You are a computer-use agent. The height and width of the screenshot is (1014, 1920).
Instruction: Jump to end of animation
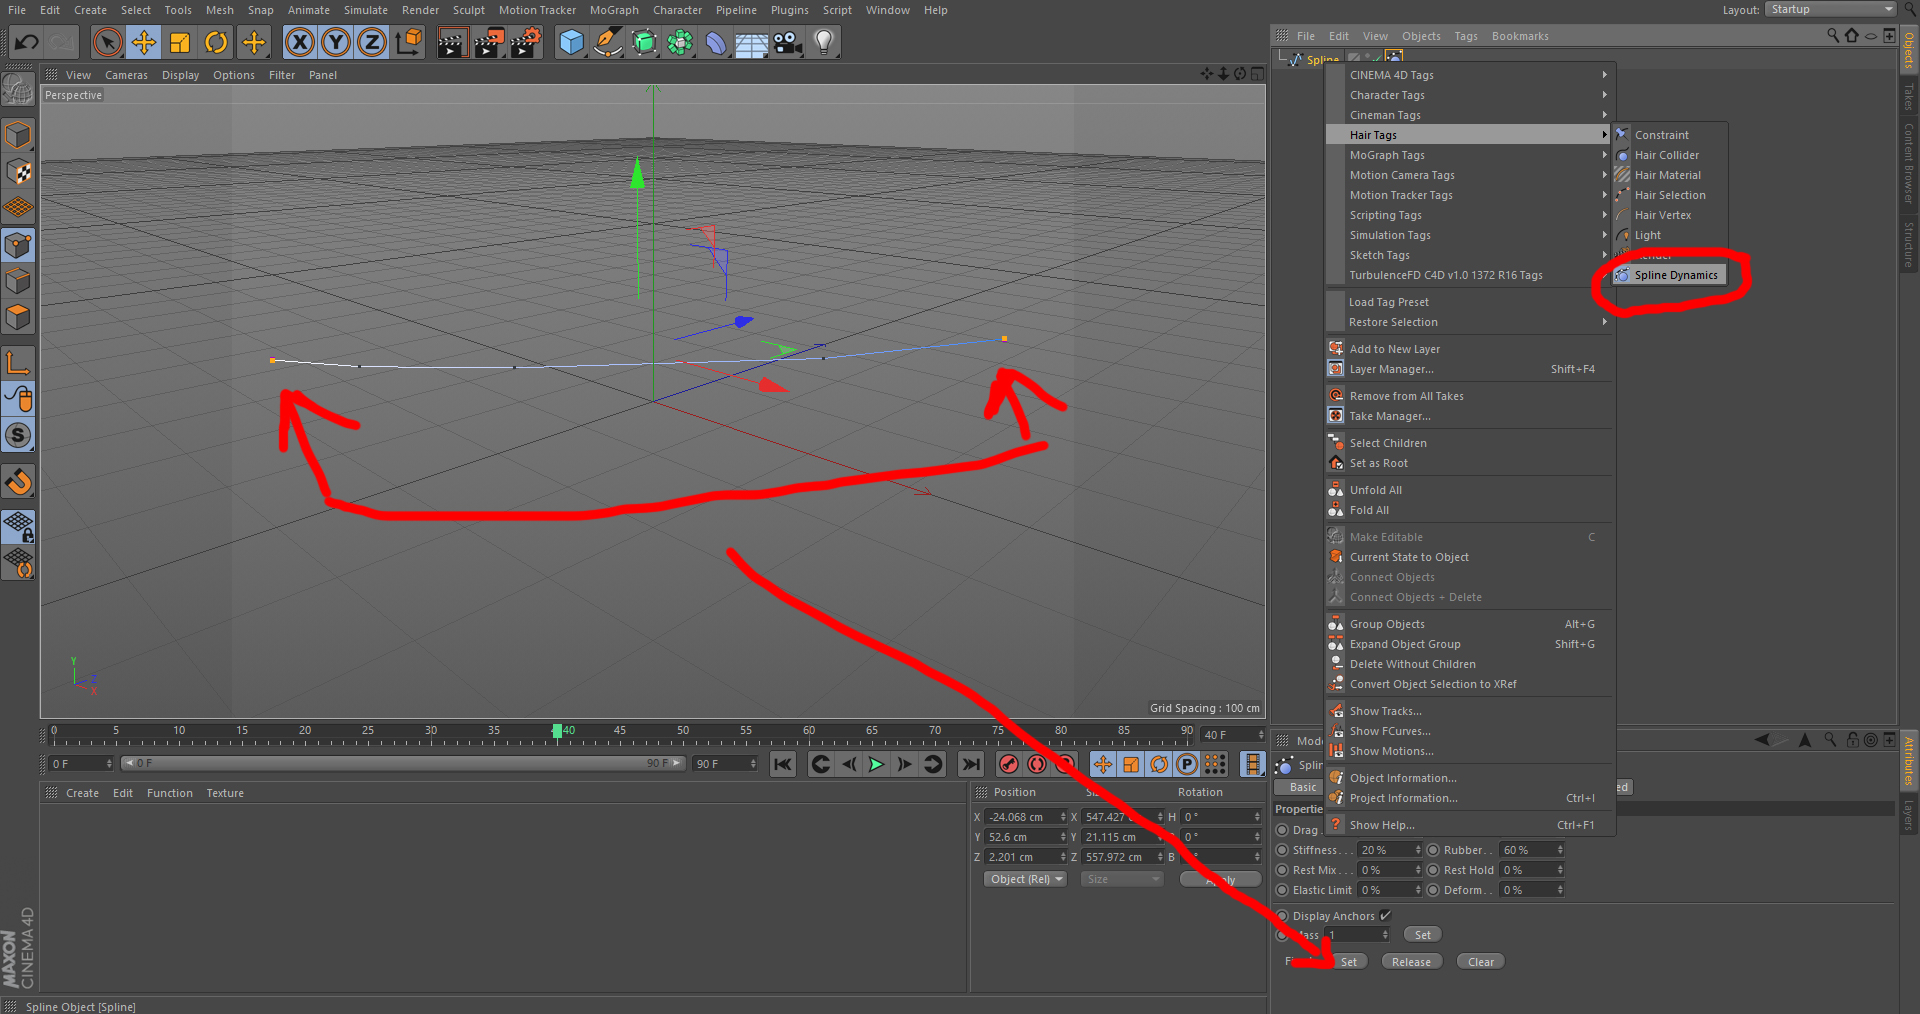971,764
